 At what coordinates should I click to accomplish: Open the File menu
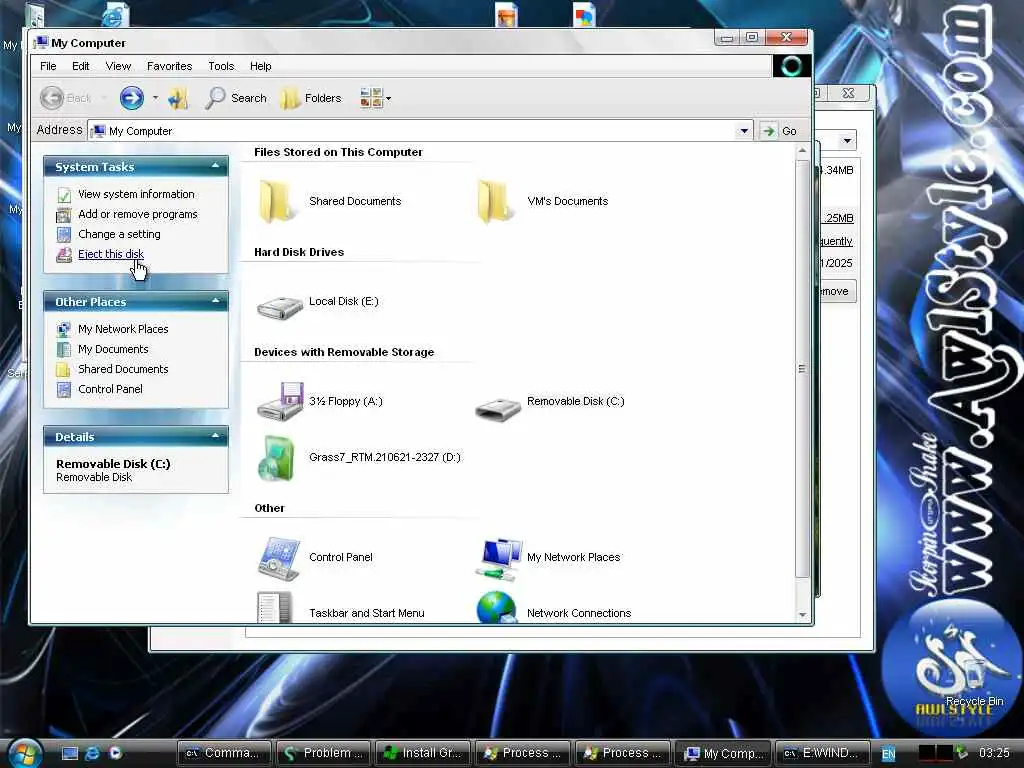click(x=48, y=66)
